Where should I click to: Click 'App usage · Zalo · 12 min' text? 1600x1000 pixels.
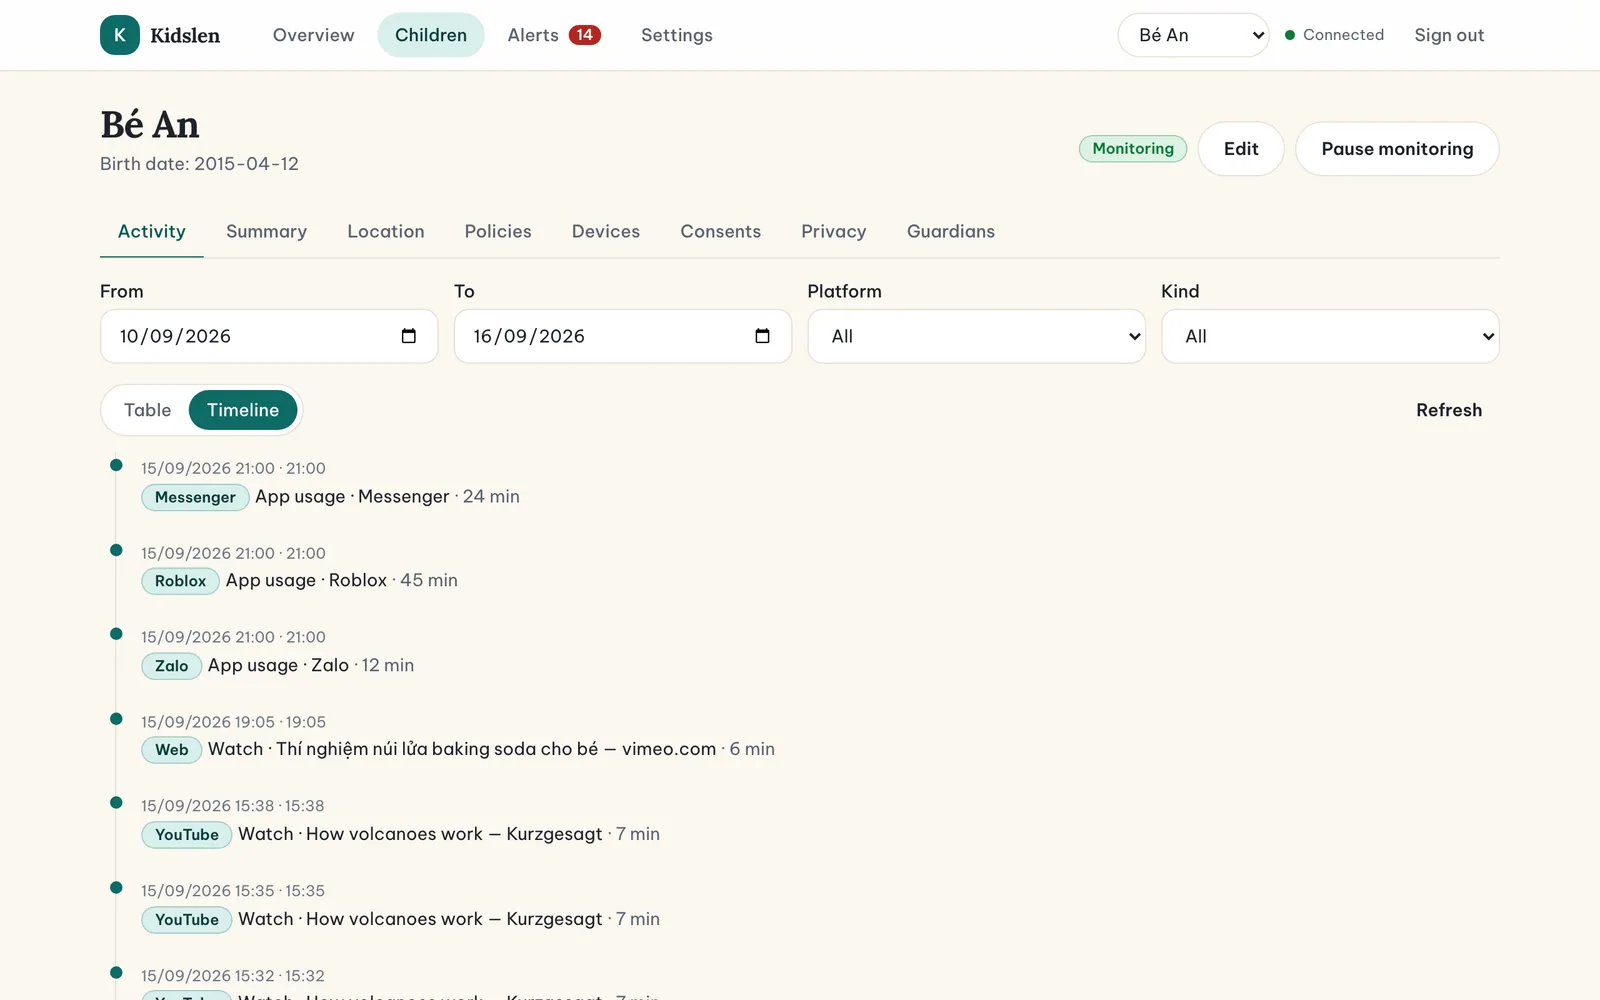(311, 666)
